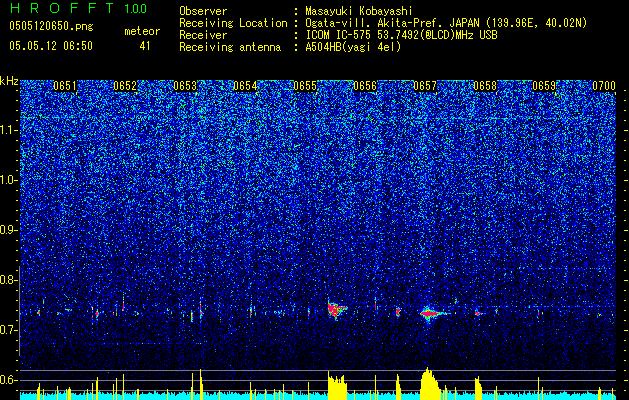Click the 1.0 kHz frequency label
The width and height of the screenshot is (629, 400).
[x=8, y=180]
